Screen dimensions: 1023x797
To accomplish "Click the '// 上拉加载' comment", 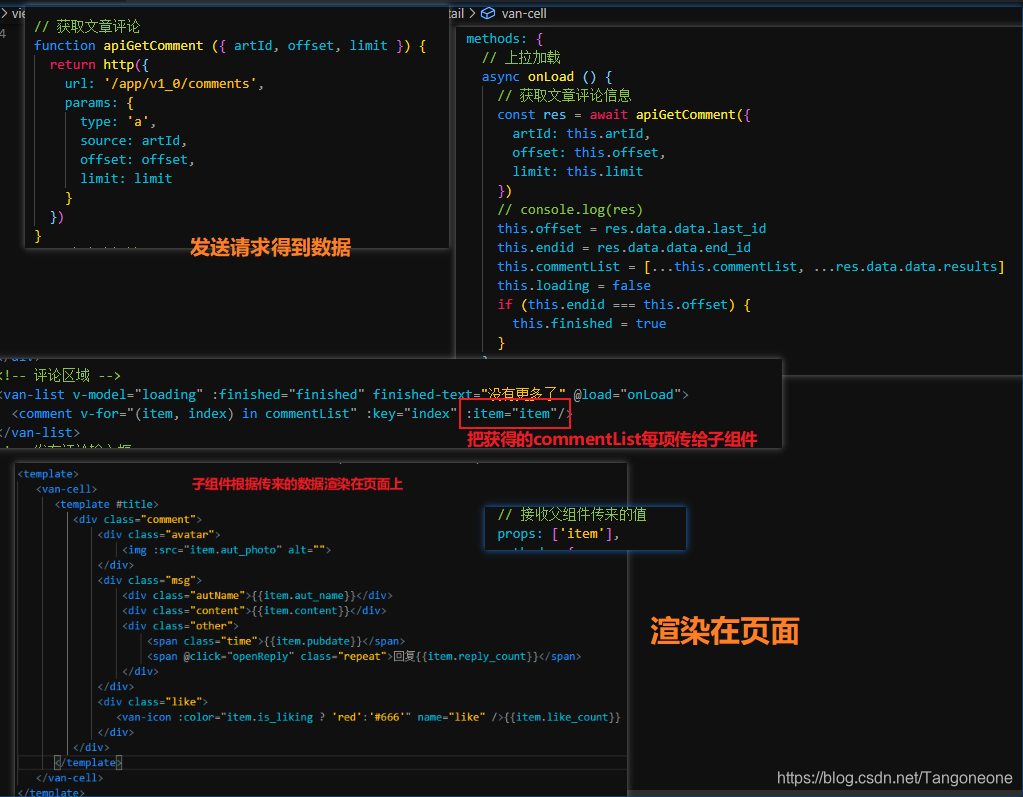I will [521, 57].
